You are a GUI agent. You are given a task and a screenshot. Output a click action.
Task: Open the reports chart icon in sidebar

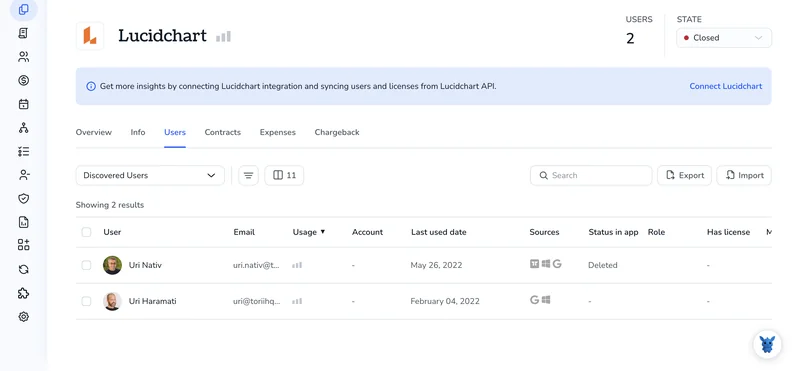[x=23, y=222]
